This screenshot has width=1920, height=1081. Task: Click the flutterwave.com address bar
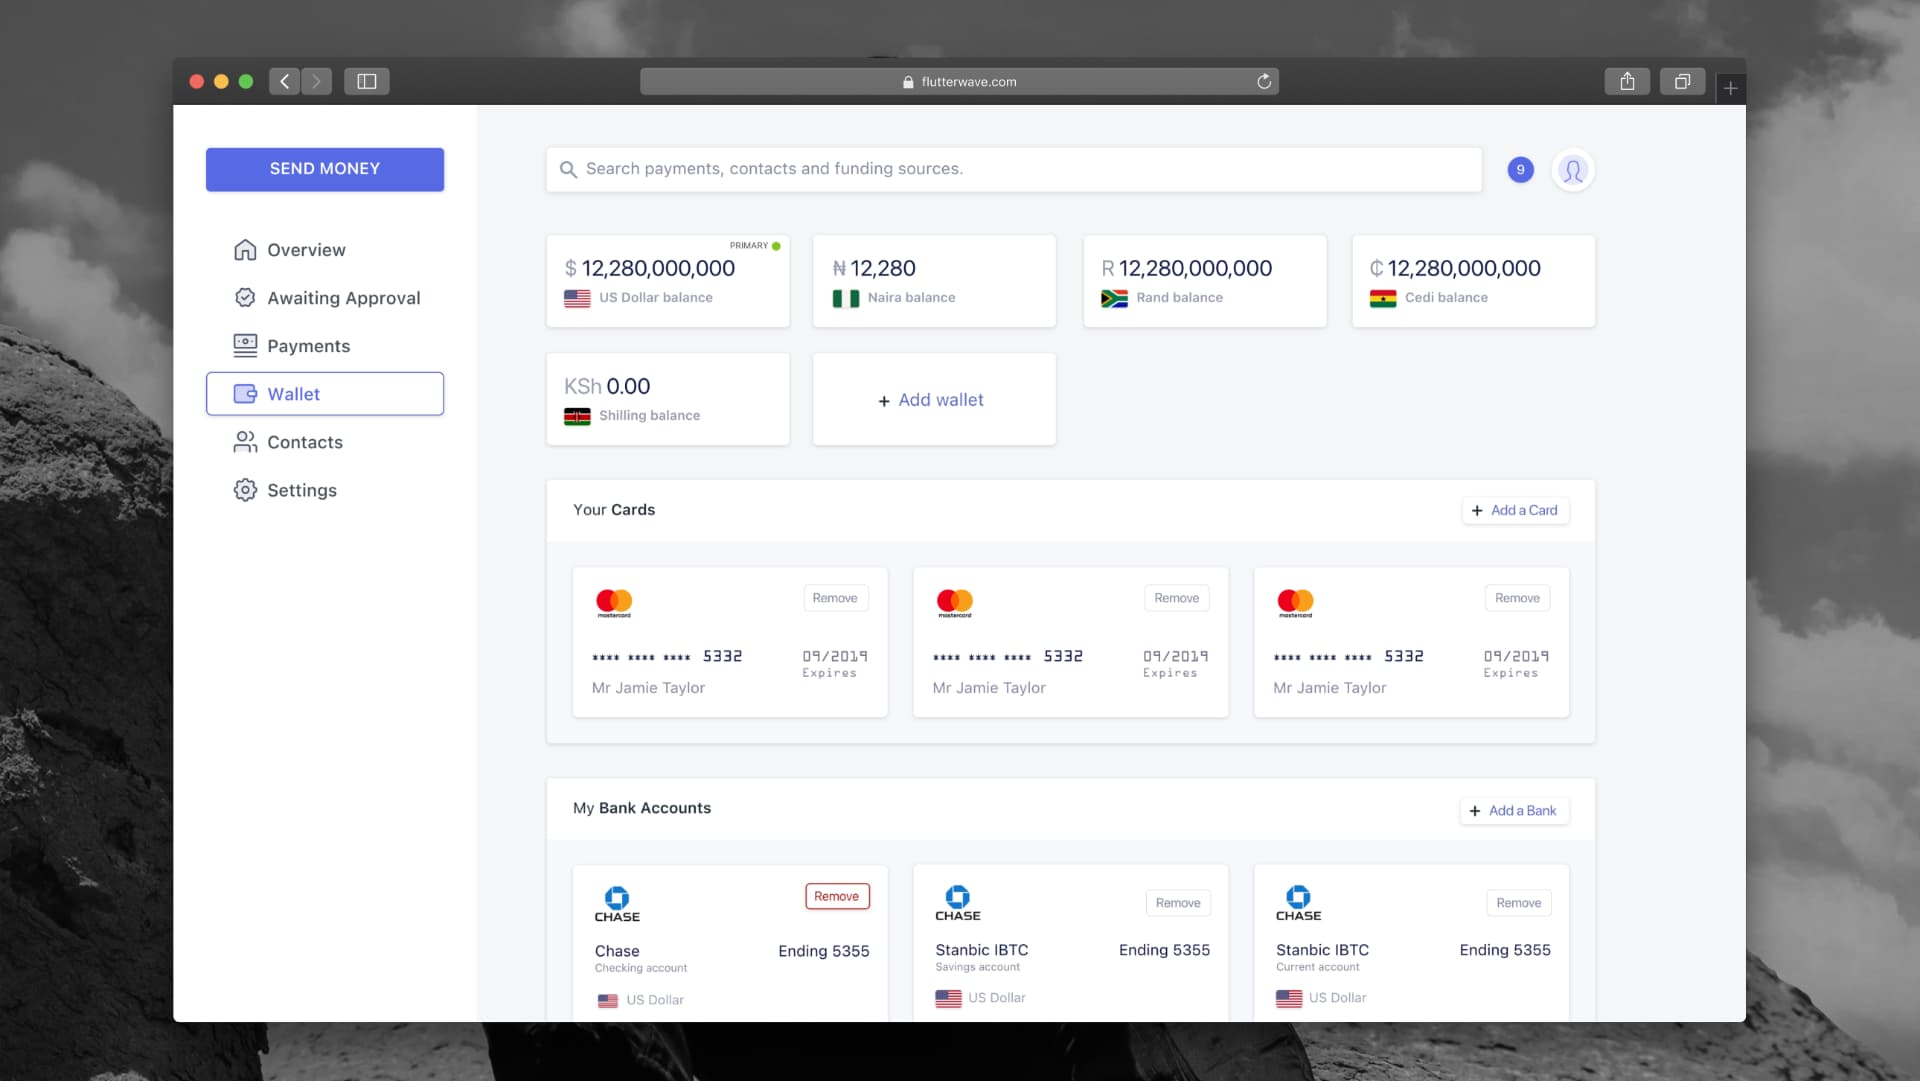pyautogui.click(x=959, y=82)
